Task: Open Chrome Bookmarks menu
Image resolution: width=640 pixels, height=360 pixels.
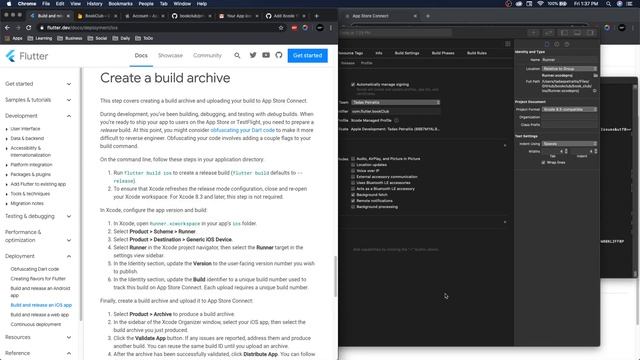Action: click(120, 4)
